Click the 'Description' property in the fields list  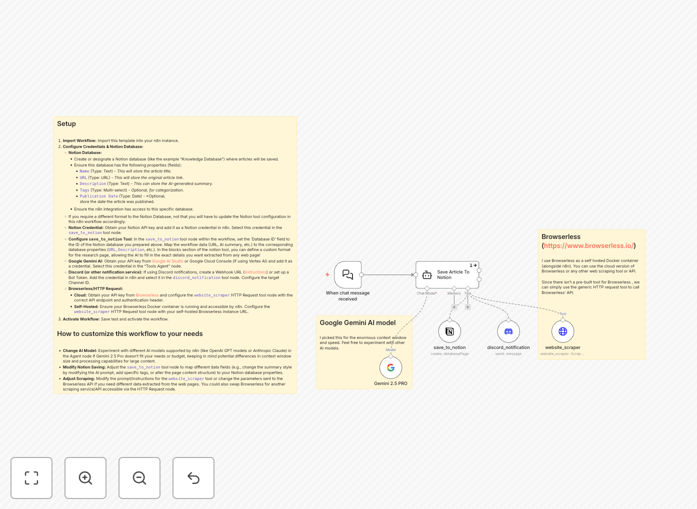tap(93, 184)
